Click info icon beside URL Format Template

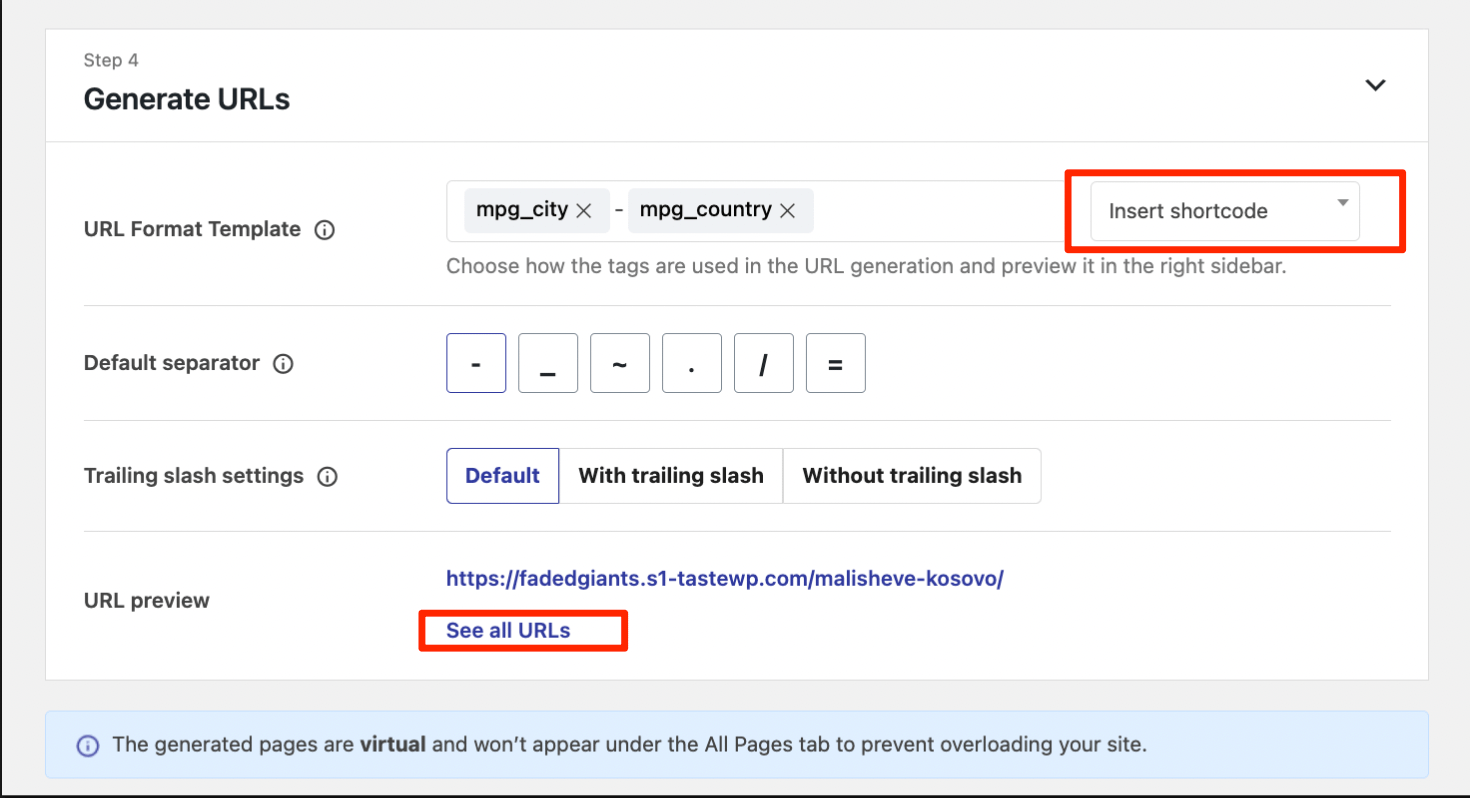[324, 230]
